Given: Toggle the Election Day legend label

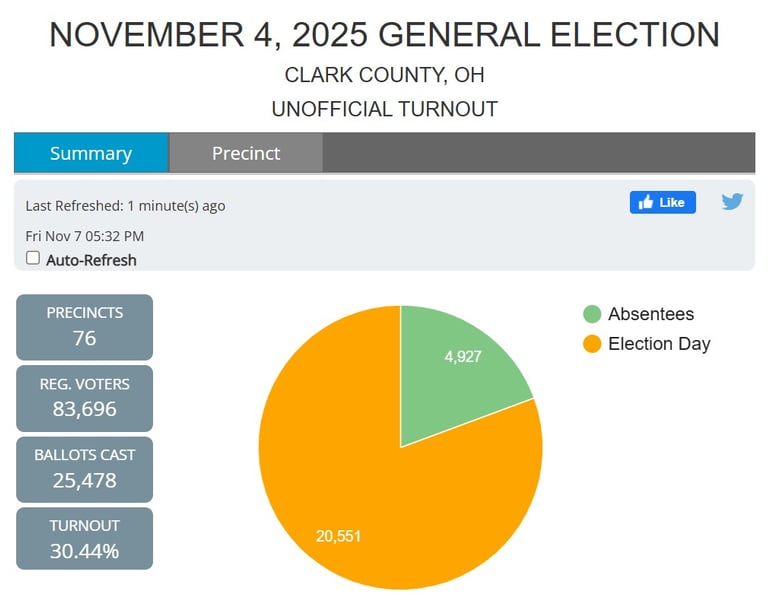Looking at the screenshot, I should point(659,344).
